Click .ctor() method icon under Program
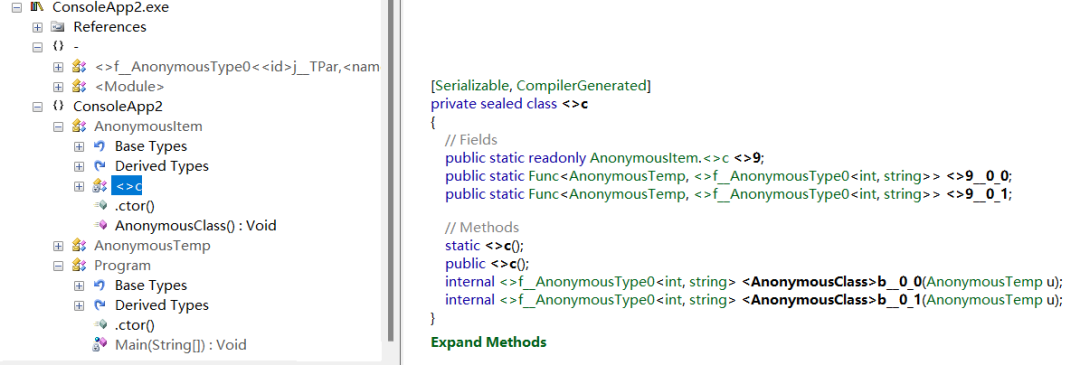 (x=100, y=324)
